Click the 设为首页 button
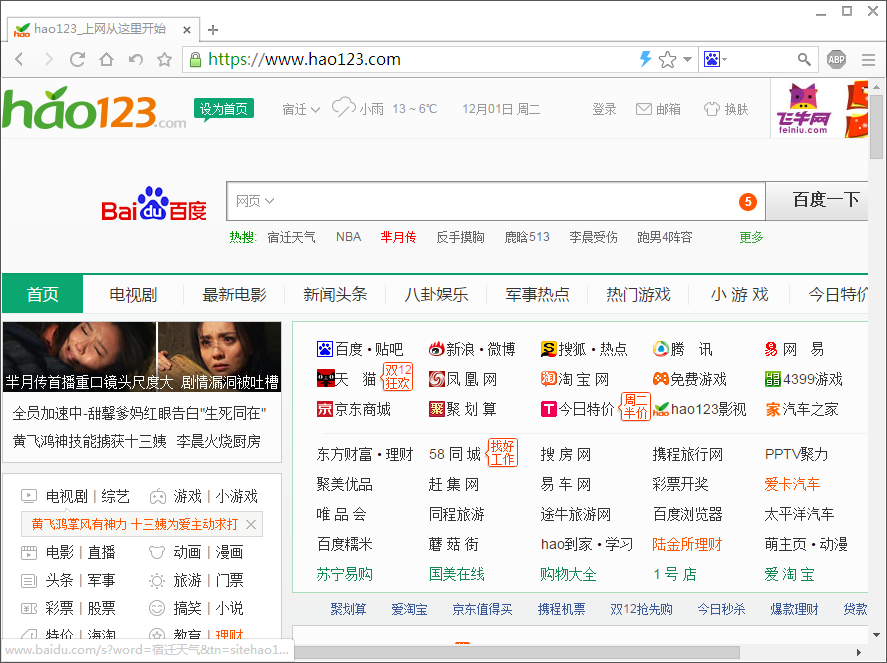The height and width of the screenshot is (663, 887). coord(223,109)
